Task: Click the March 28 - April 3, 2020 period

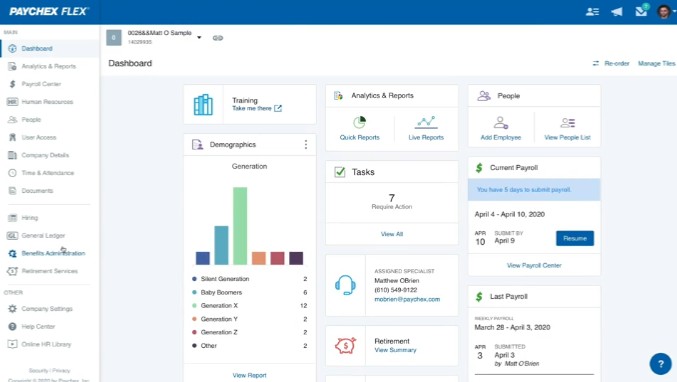Action: click(x=512, y=327)
